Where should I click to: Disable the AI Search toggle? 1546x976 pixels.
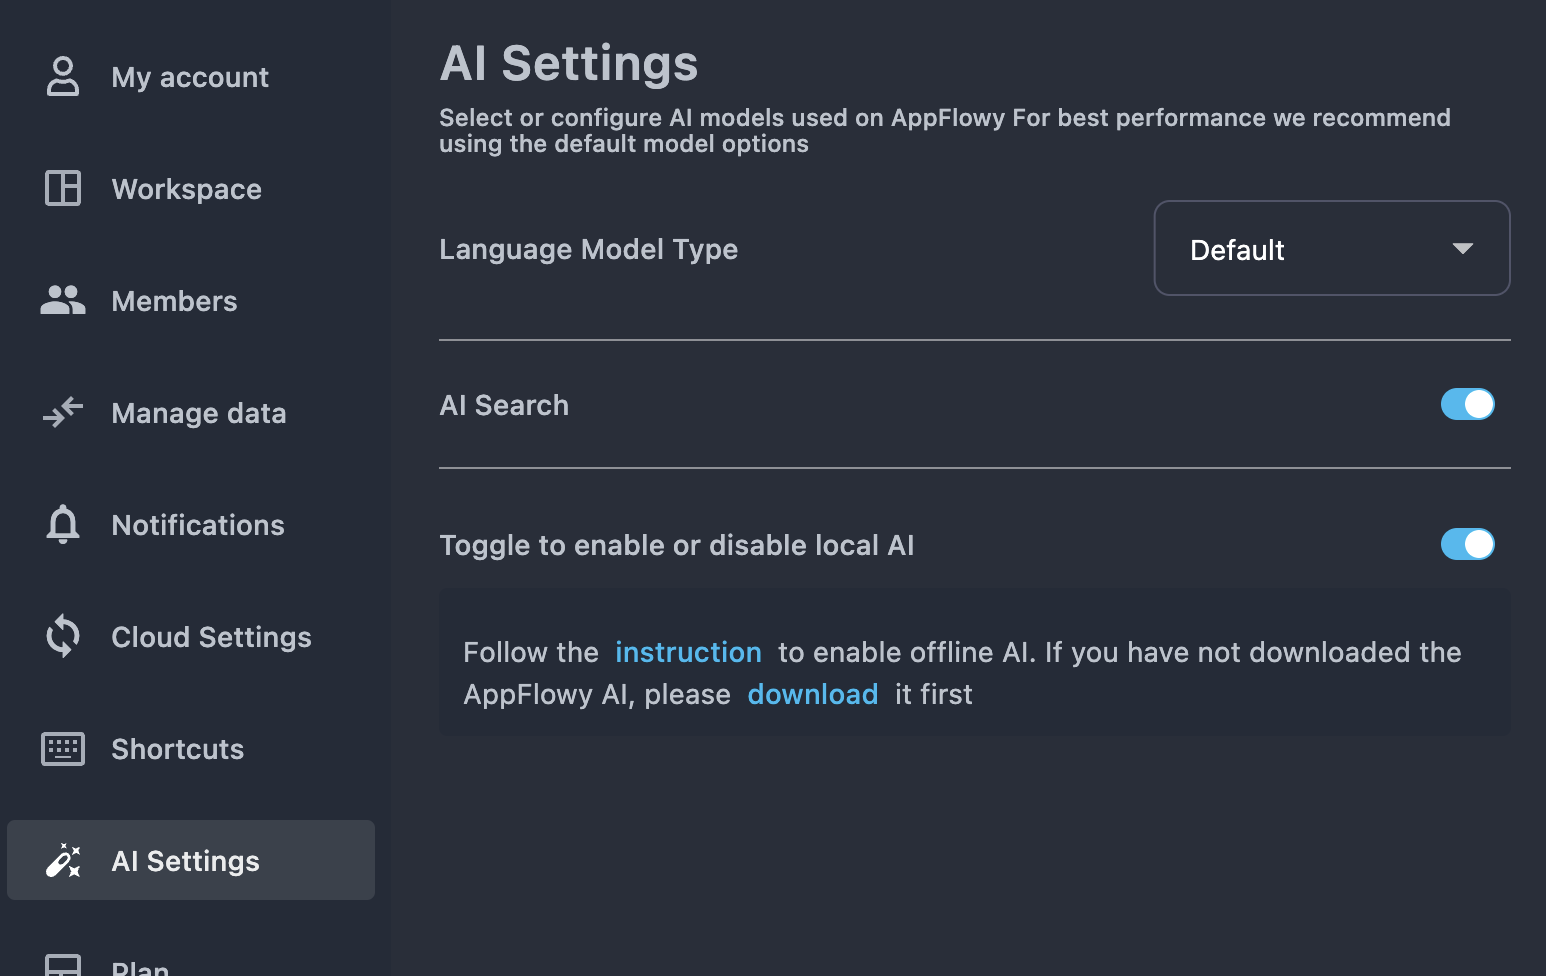(x=1467, y=404)
